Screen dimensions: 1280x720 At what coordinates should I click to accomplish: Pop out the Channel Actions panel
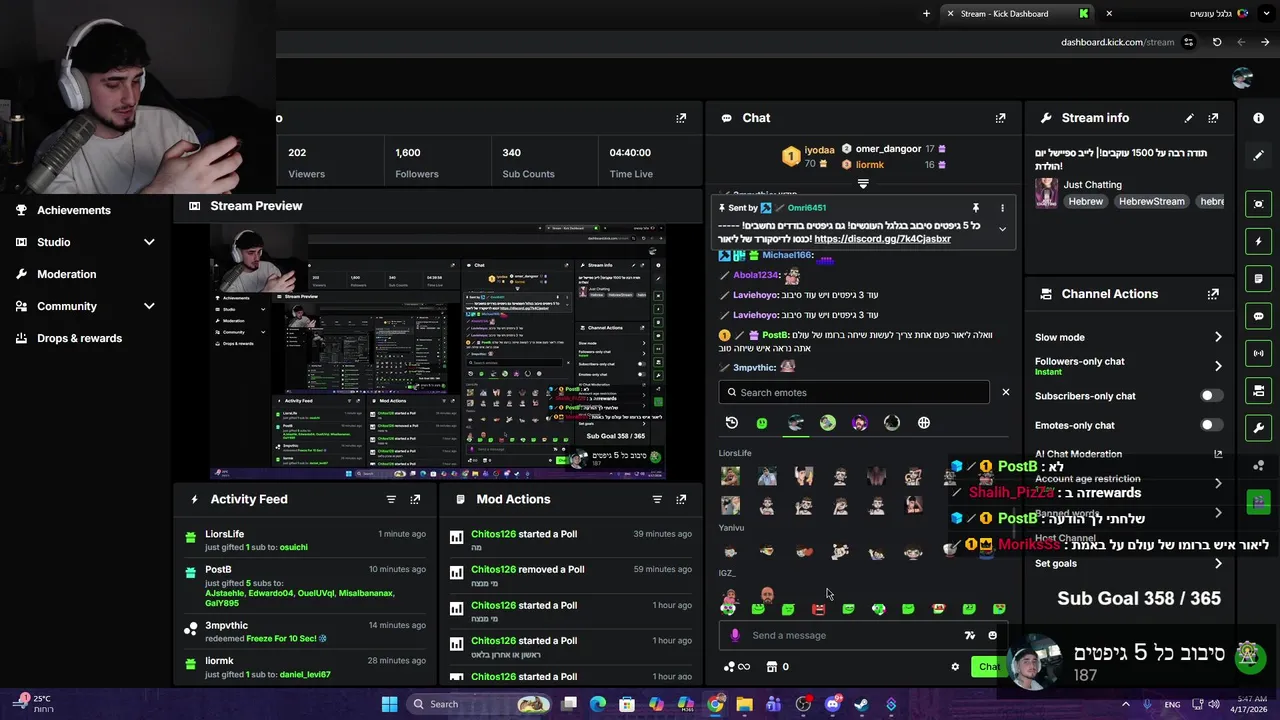pyautogui.click(x=1213, y=294)
